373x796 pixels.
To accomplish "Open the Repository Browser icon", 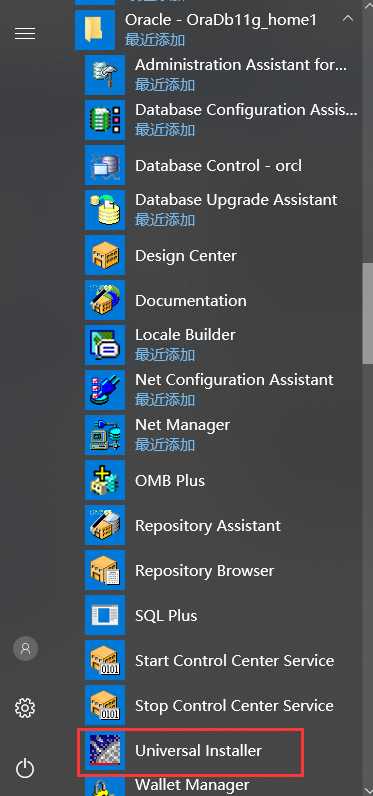I will [105, 571].
